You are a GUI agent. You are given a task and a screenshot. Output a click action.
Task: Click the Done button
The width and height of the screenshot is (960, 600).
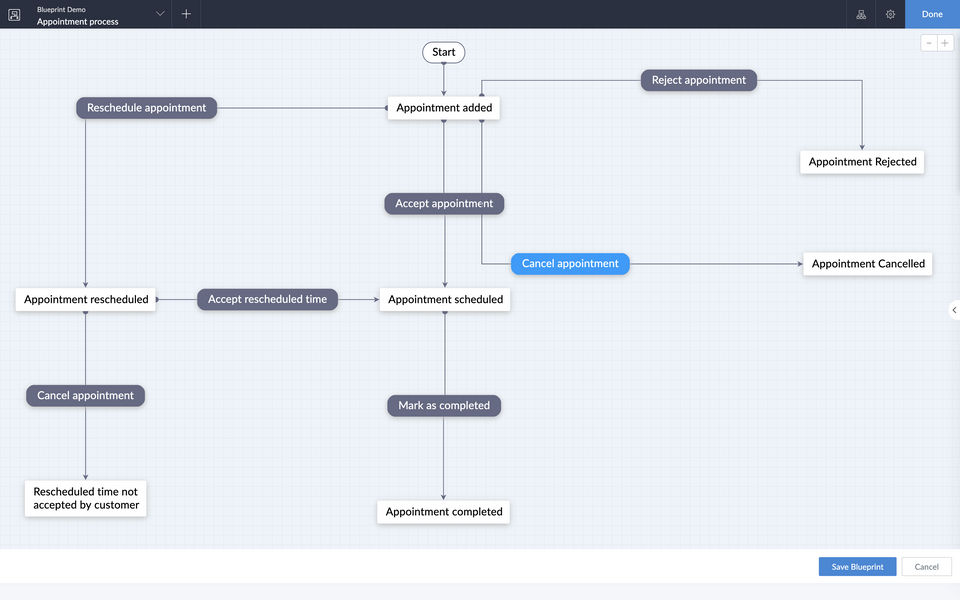932,14
